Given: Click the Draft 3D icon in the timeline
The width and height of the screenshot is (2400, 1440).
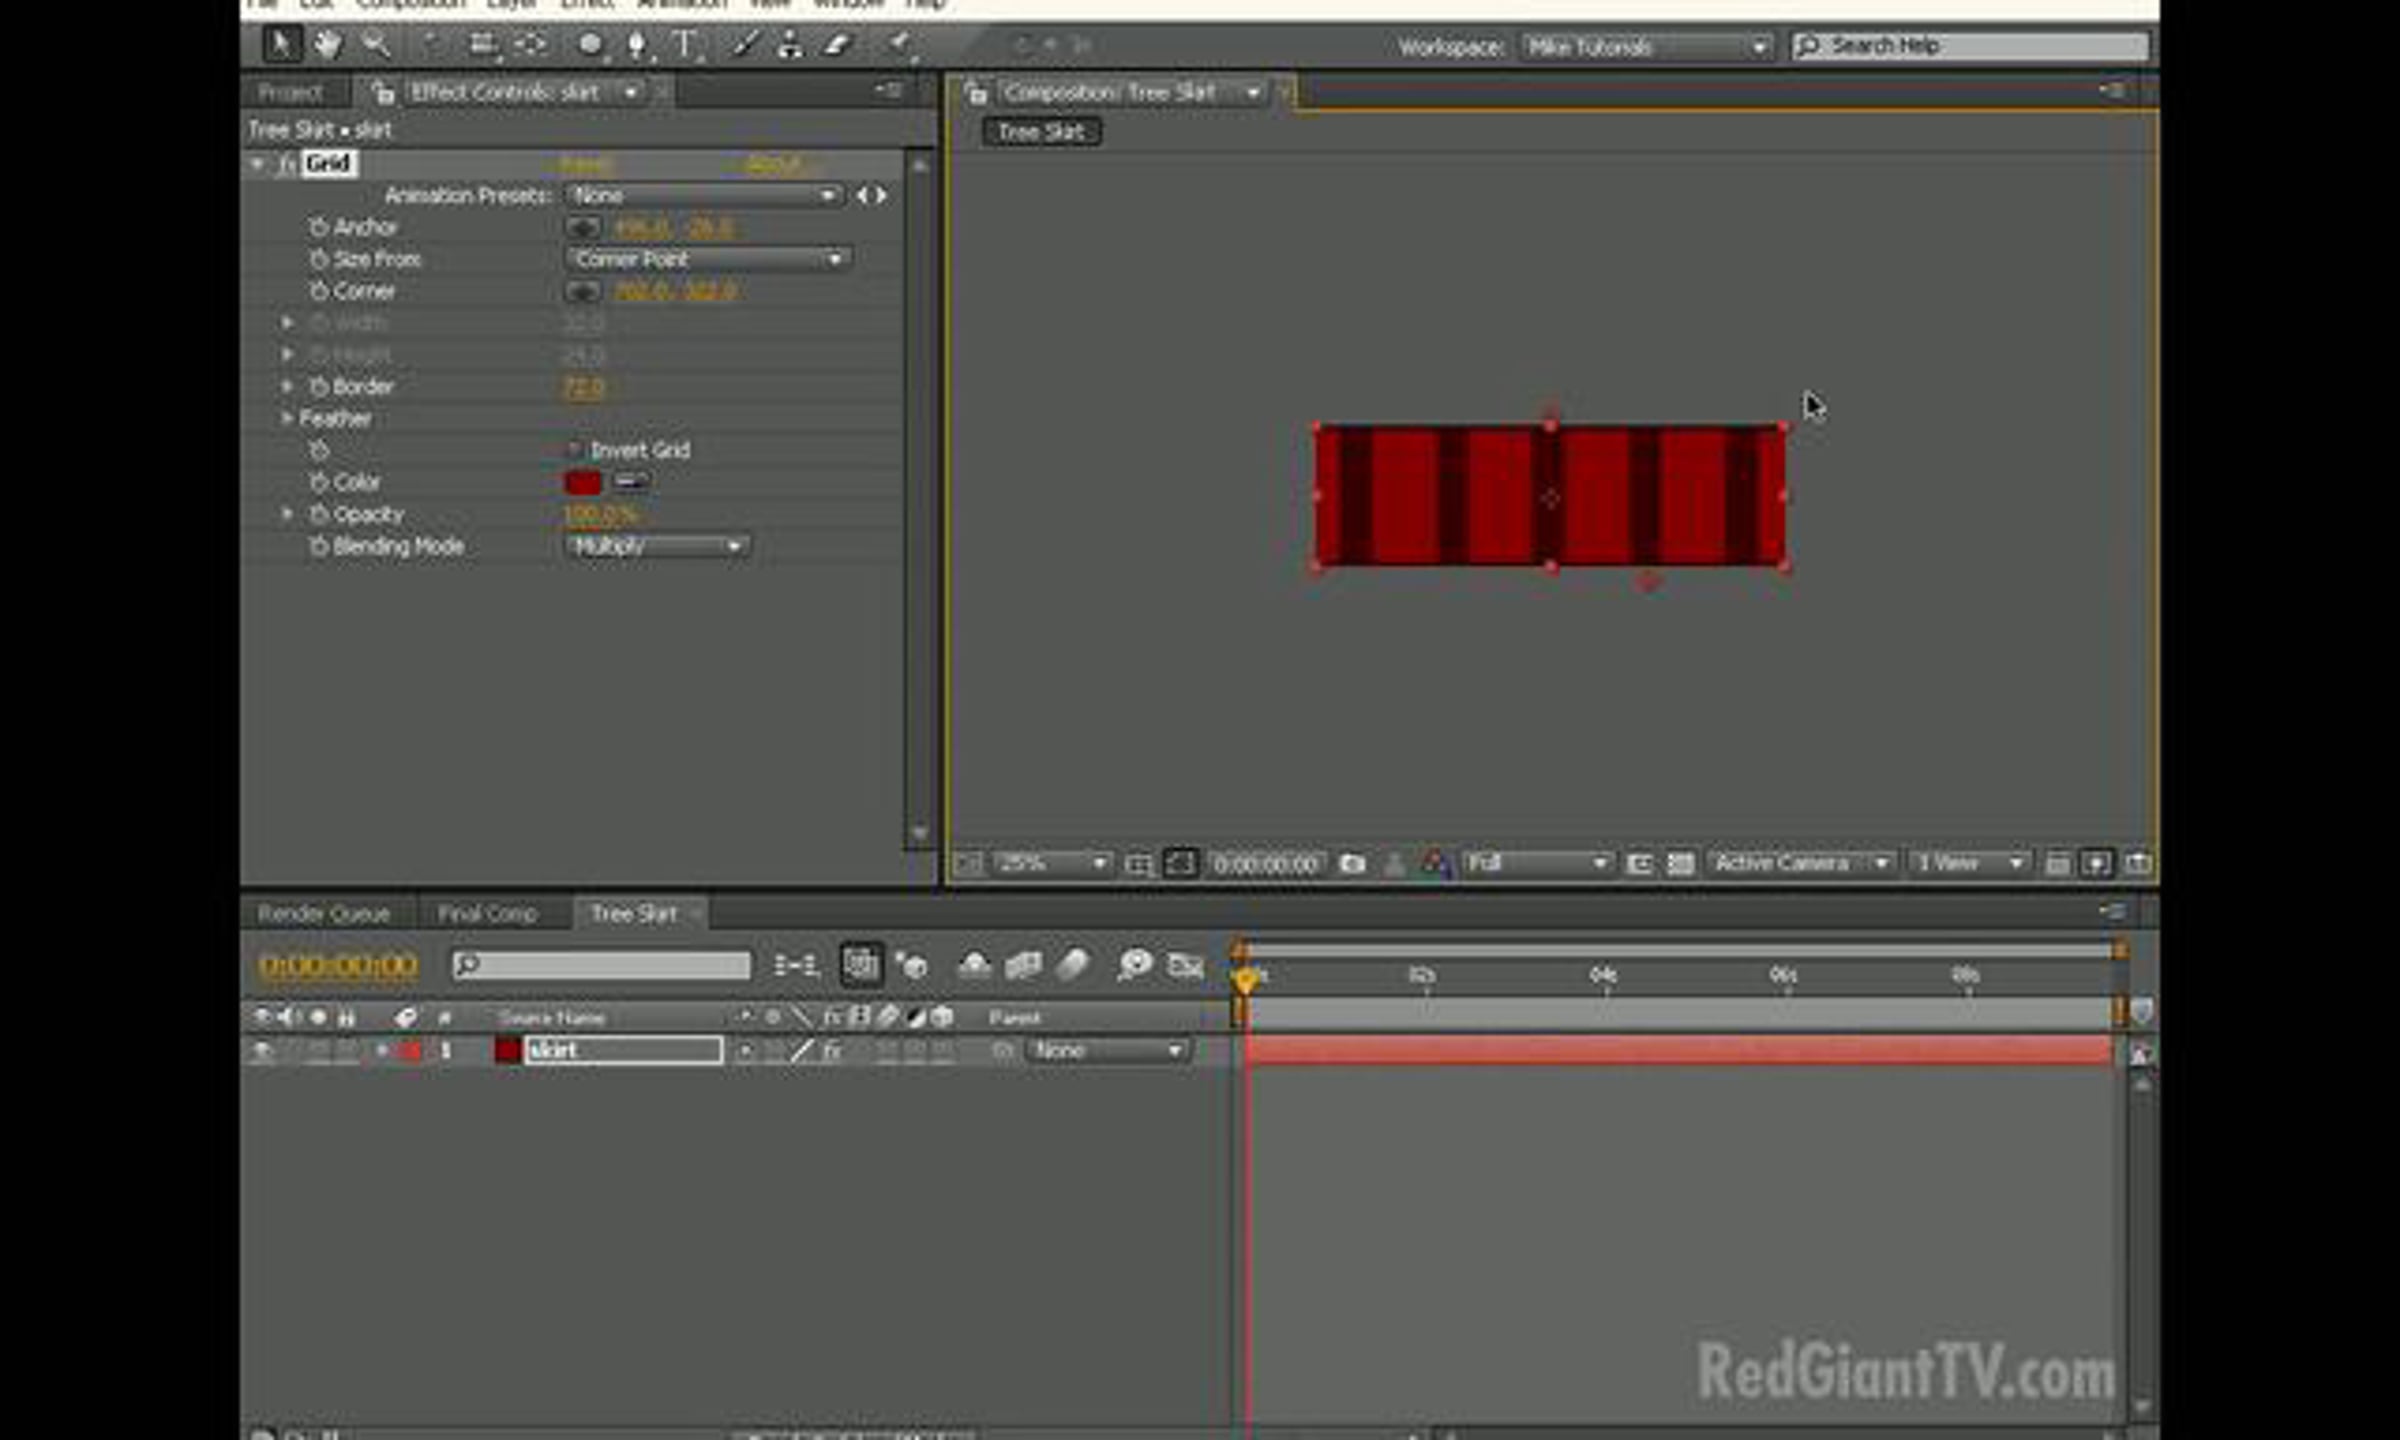Looking at the screenshot, I should 913,965.
